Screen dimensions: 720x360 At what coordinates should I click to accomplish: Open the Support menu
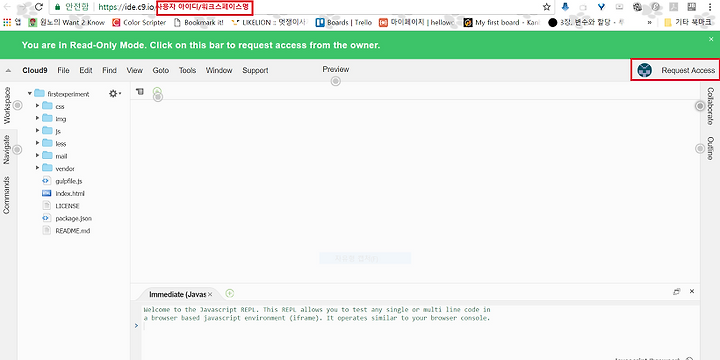tap(255, 70)
